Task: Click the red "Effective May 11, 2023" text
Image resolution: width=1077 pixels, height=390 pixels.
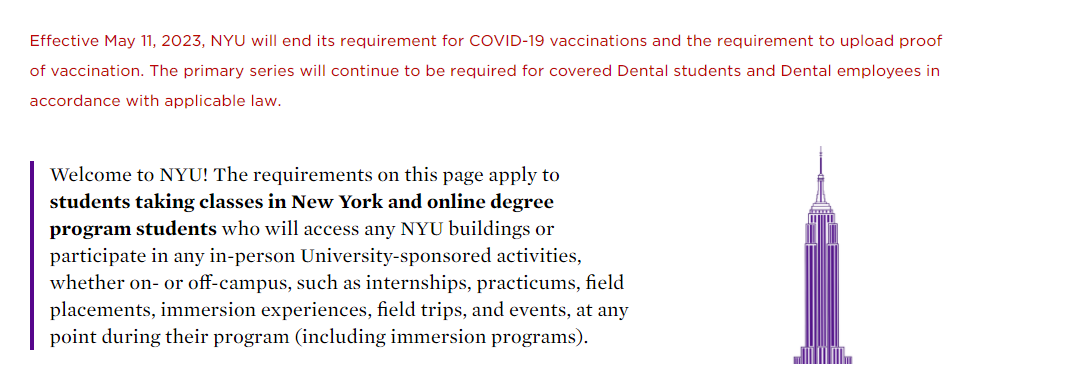Action: coord(118,41)
